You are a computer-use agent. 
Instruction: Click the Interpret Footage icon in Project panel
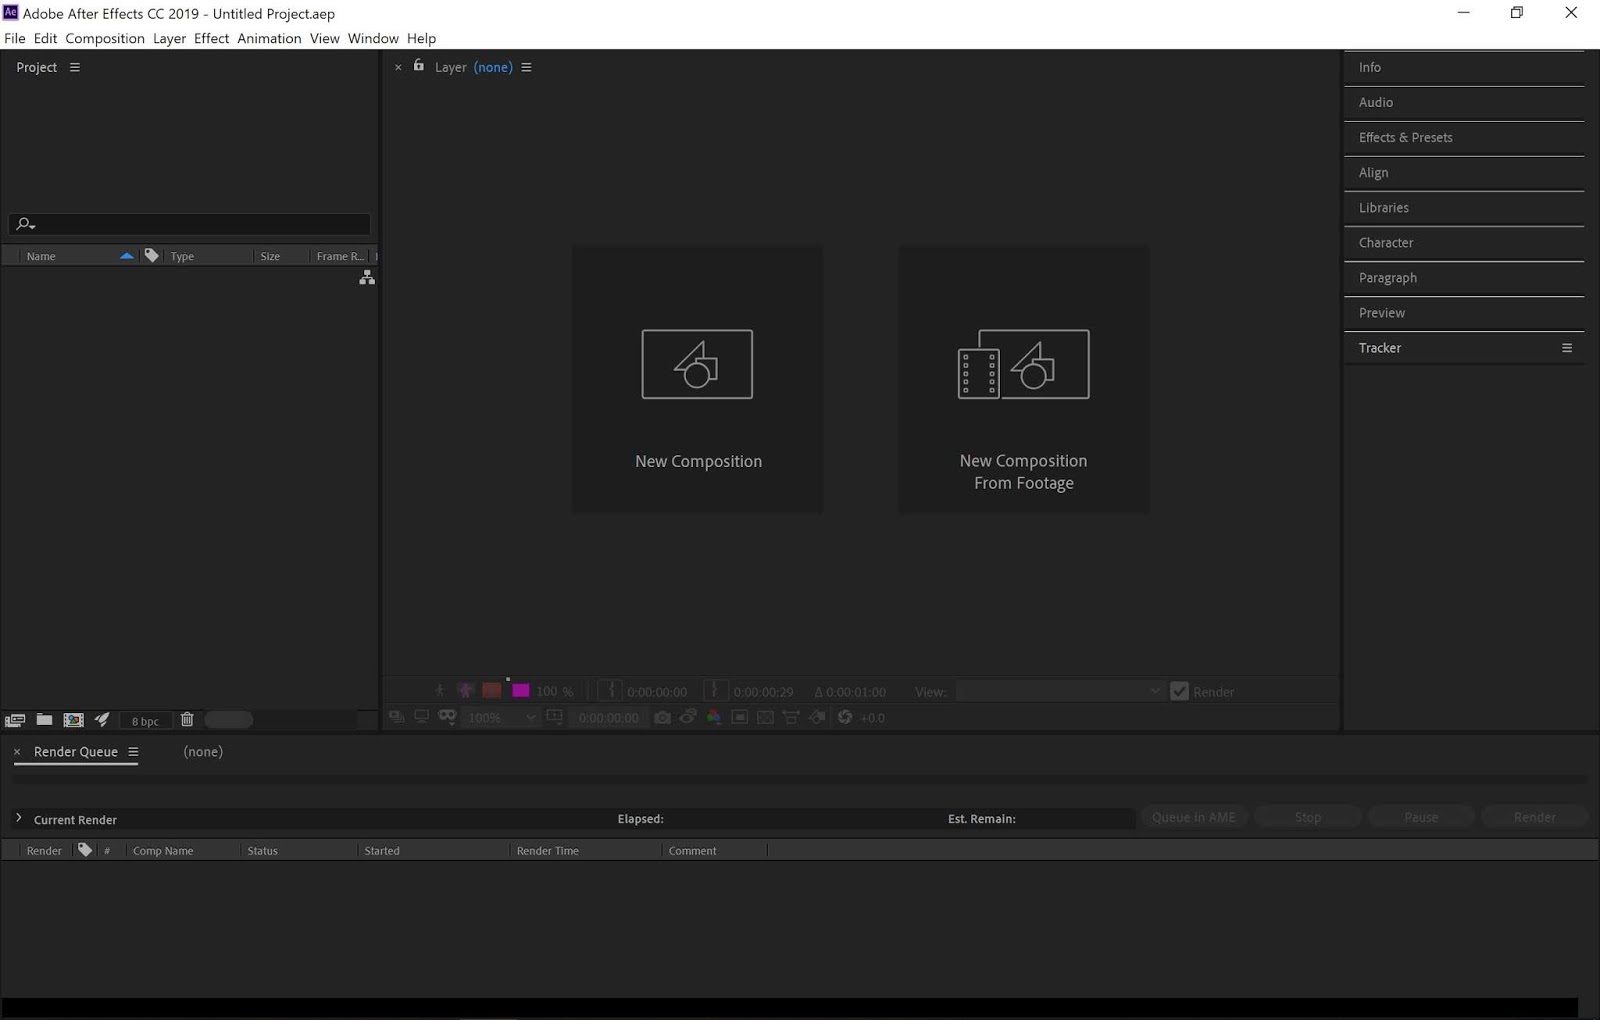(15, 720)
